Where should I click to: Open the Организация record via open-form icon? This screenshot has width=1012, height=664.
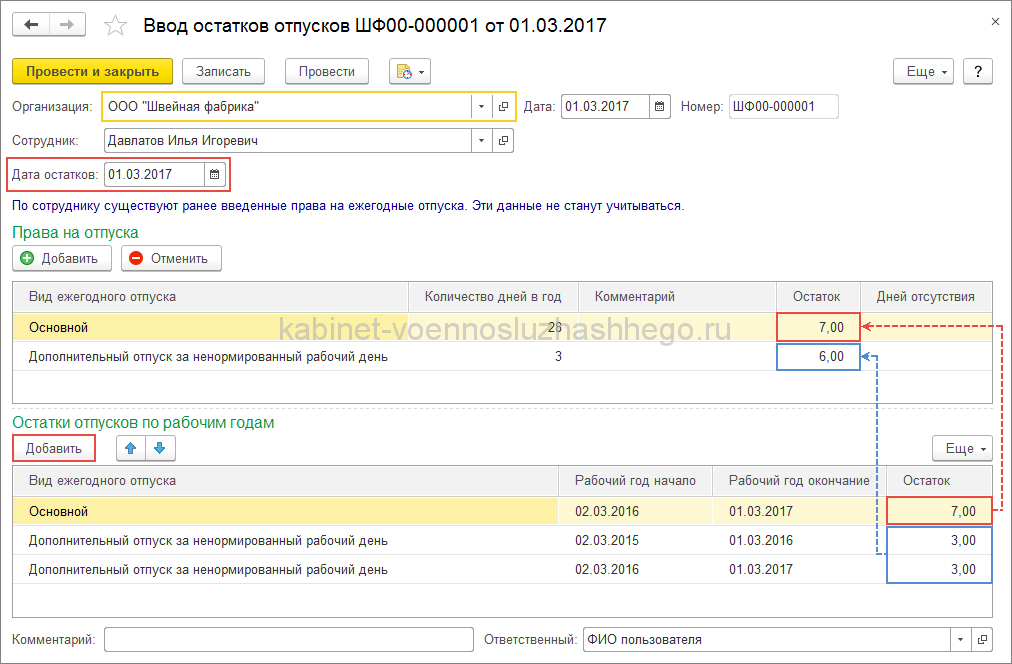503,107
